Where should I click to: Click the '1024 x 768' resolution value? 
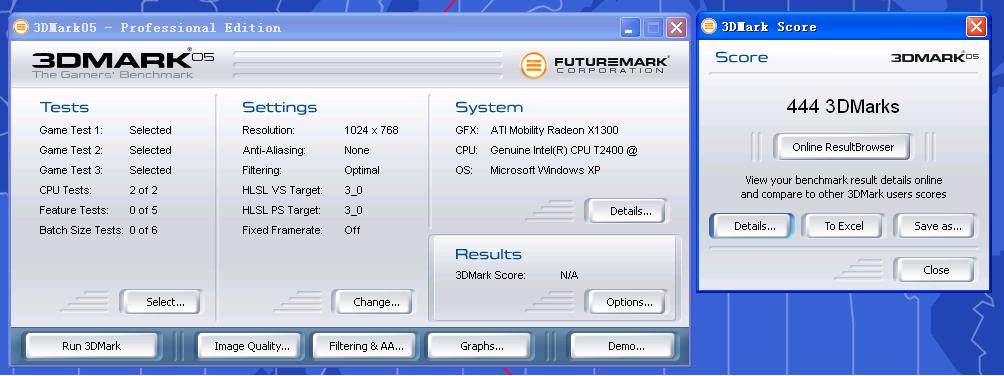[x=371, y=130]
